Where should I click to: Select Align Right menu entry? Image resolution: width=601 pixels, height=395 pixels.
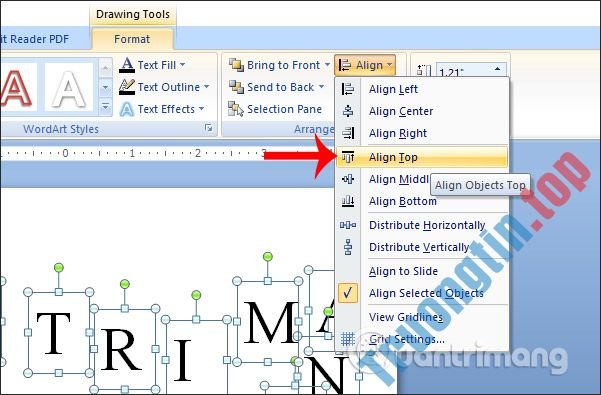click(422, 133)
